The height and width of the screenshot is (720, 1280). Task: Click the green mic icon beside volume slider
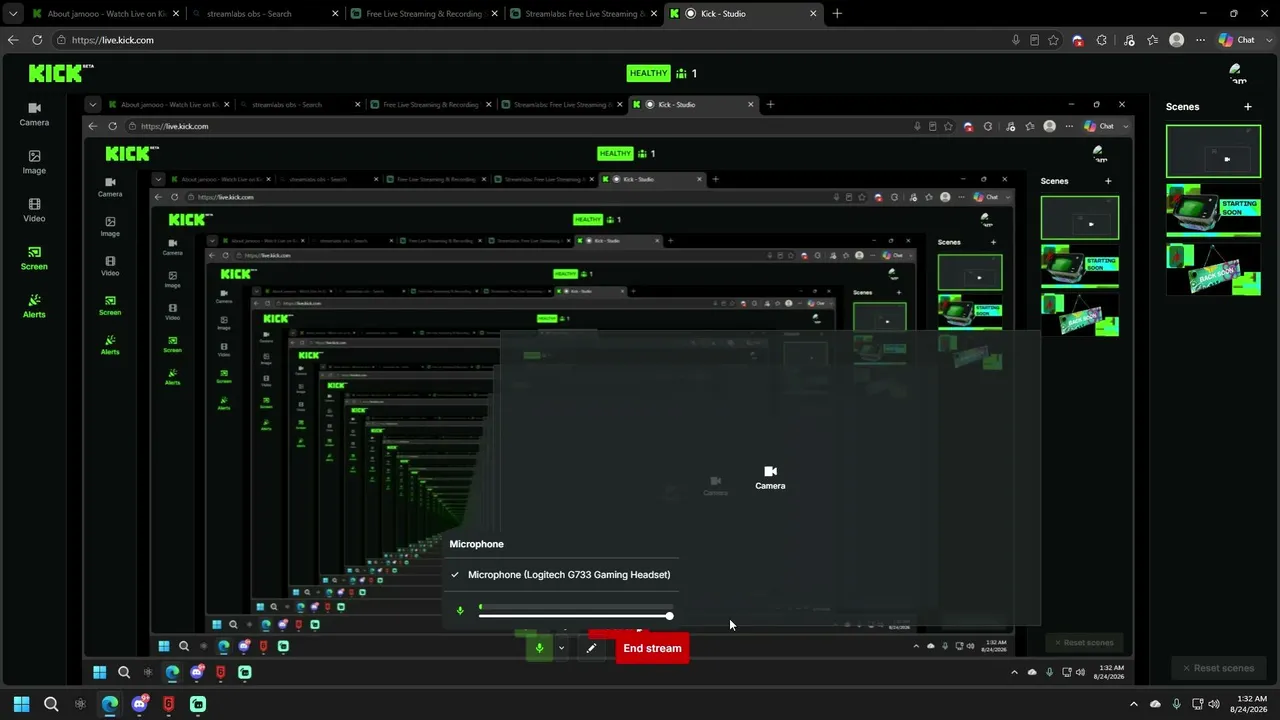pos(460,610)
